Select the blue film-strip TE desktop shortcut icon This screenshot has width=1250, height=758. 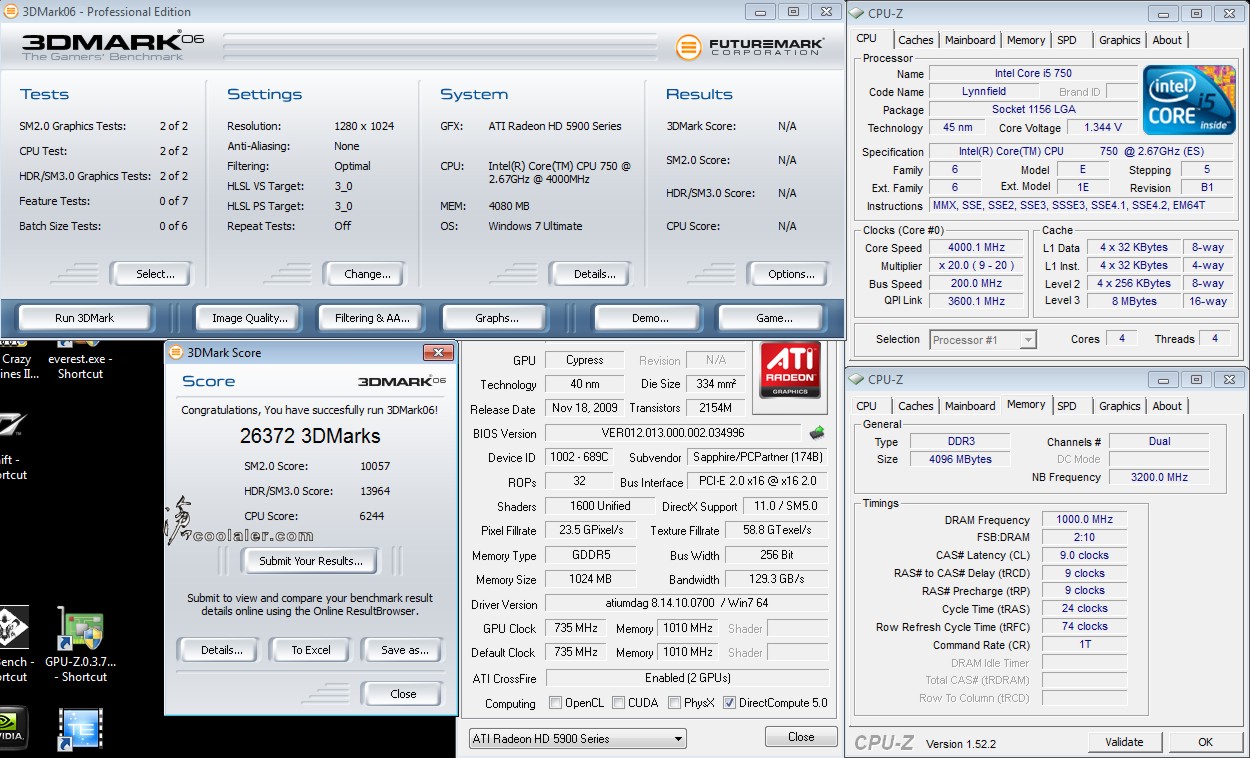[81, 730]
